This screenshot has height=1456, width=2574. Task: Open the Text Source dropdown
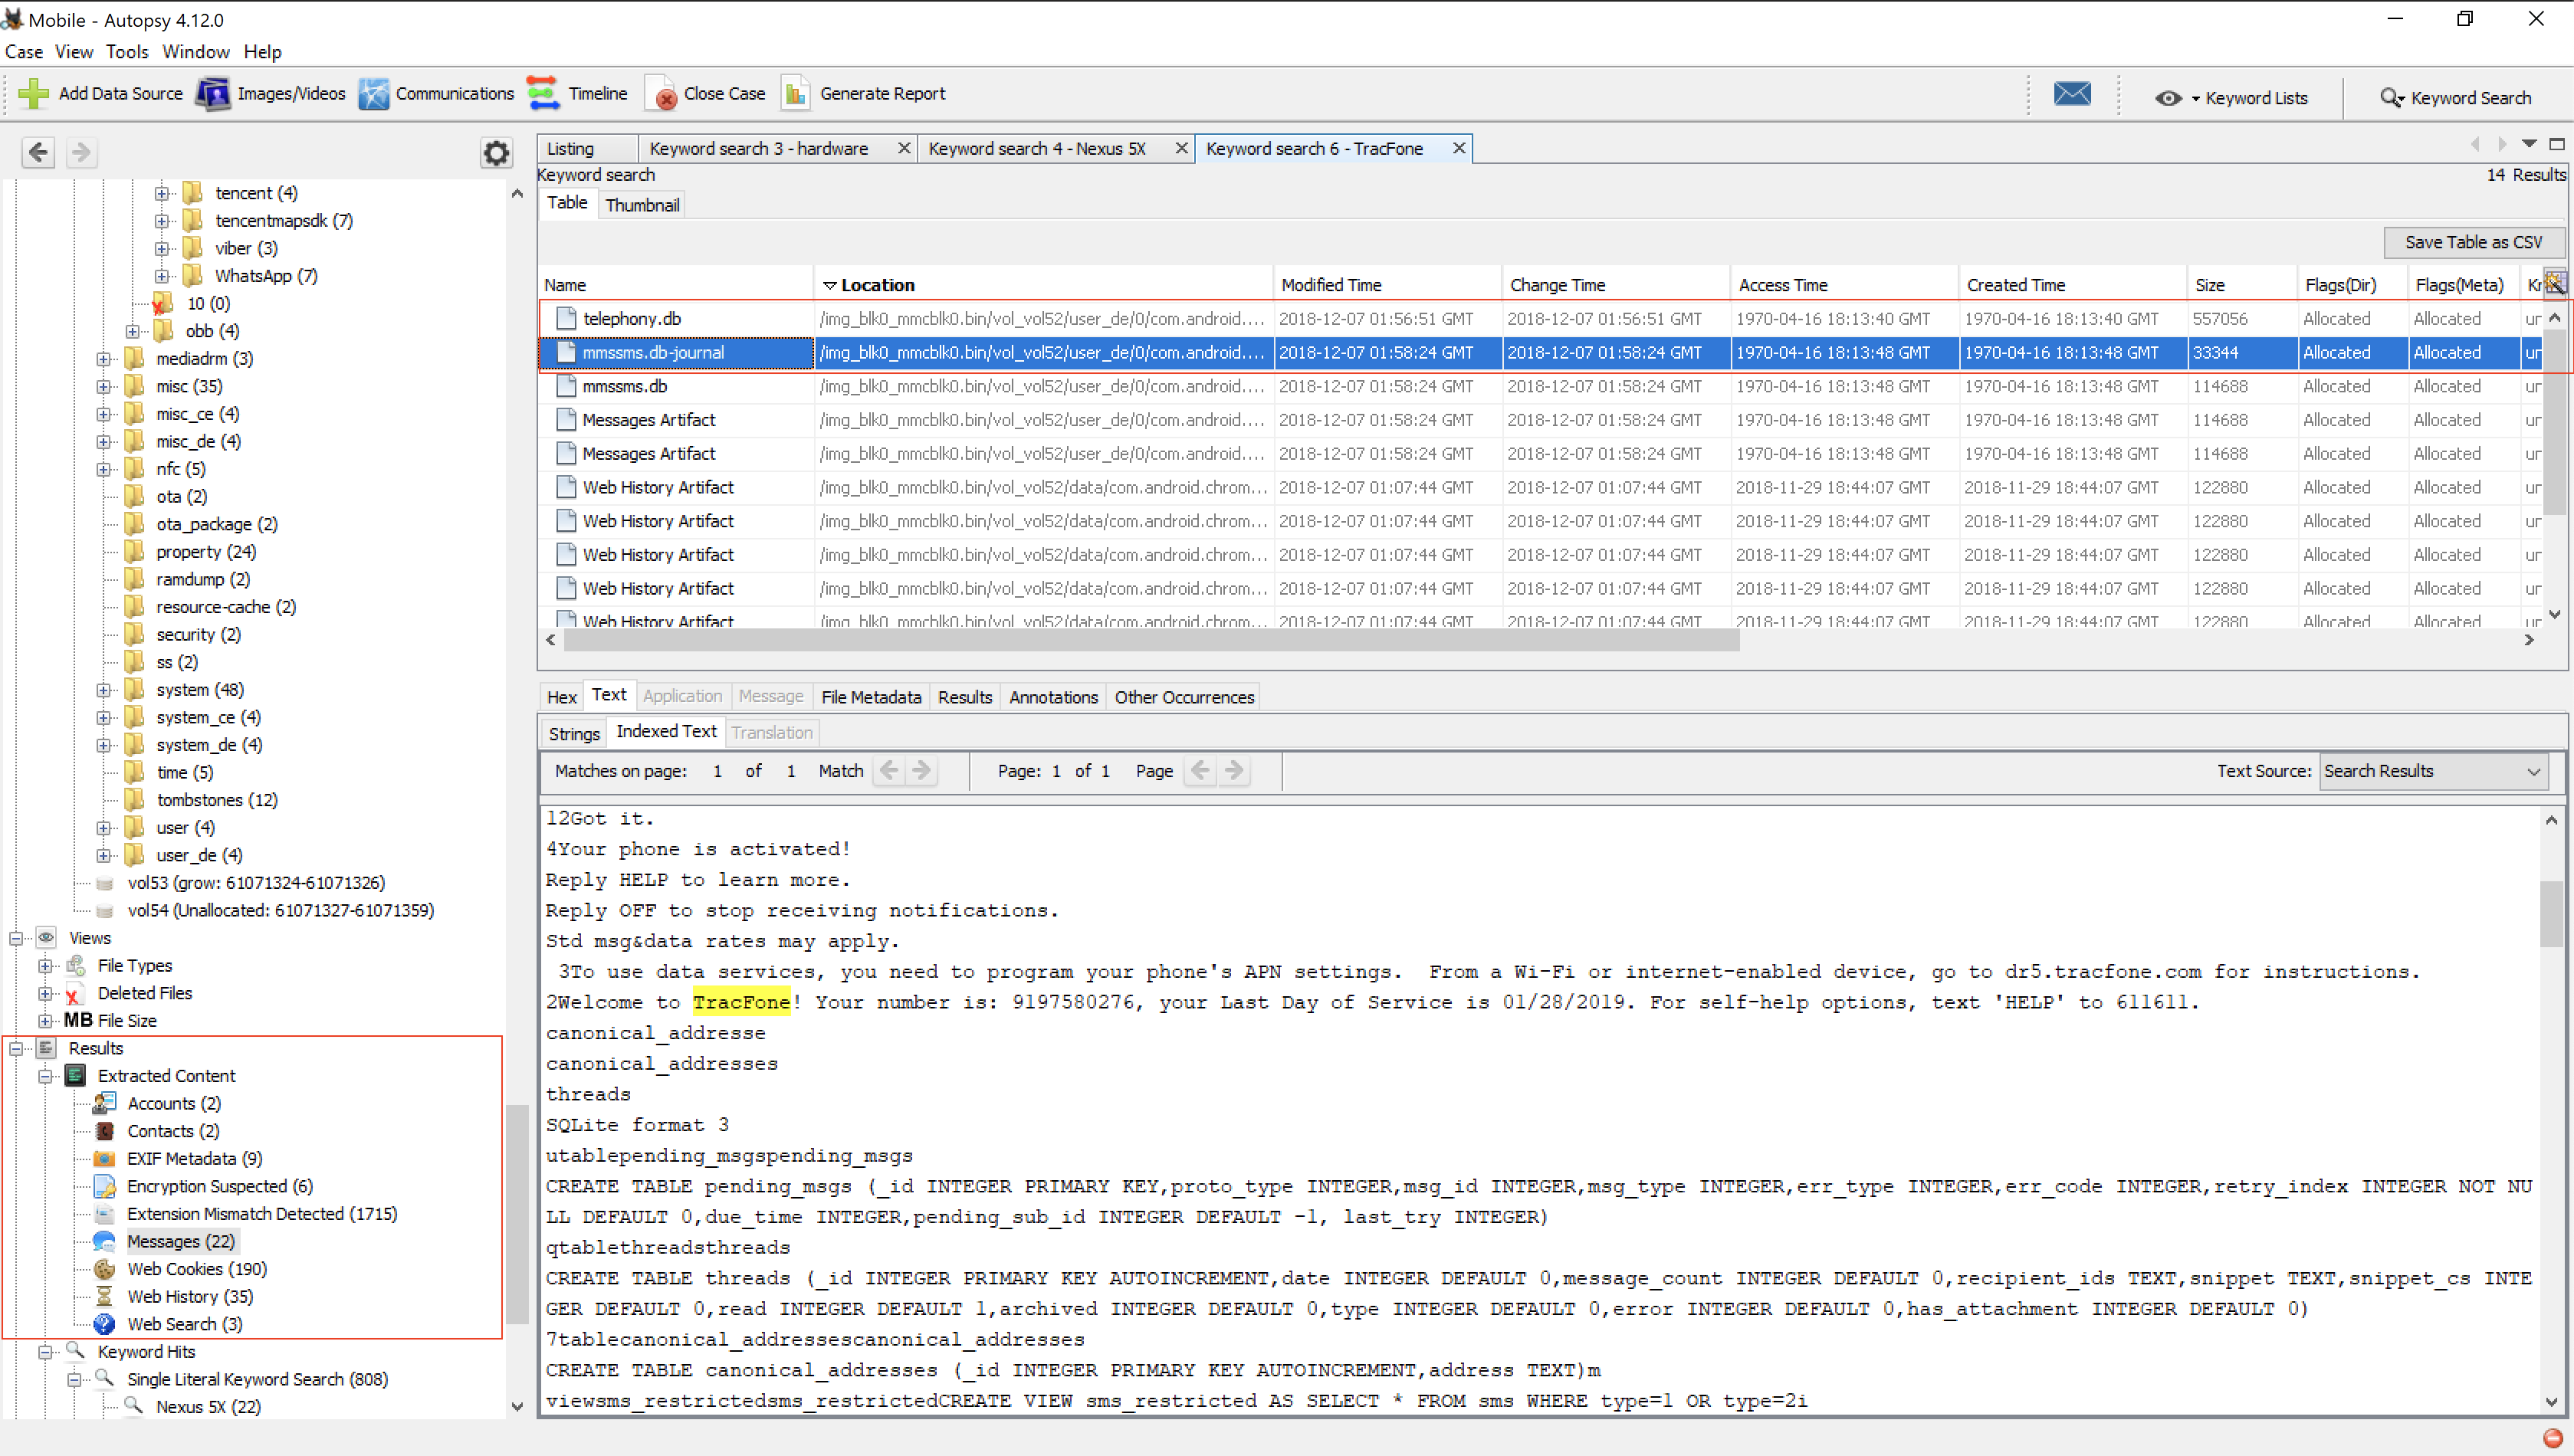pos(2433,771)
